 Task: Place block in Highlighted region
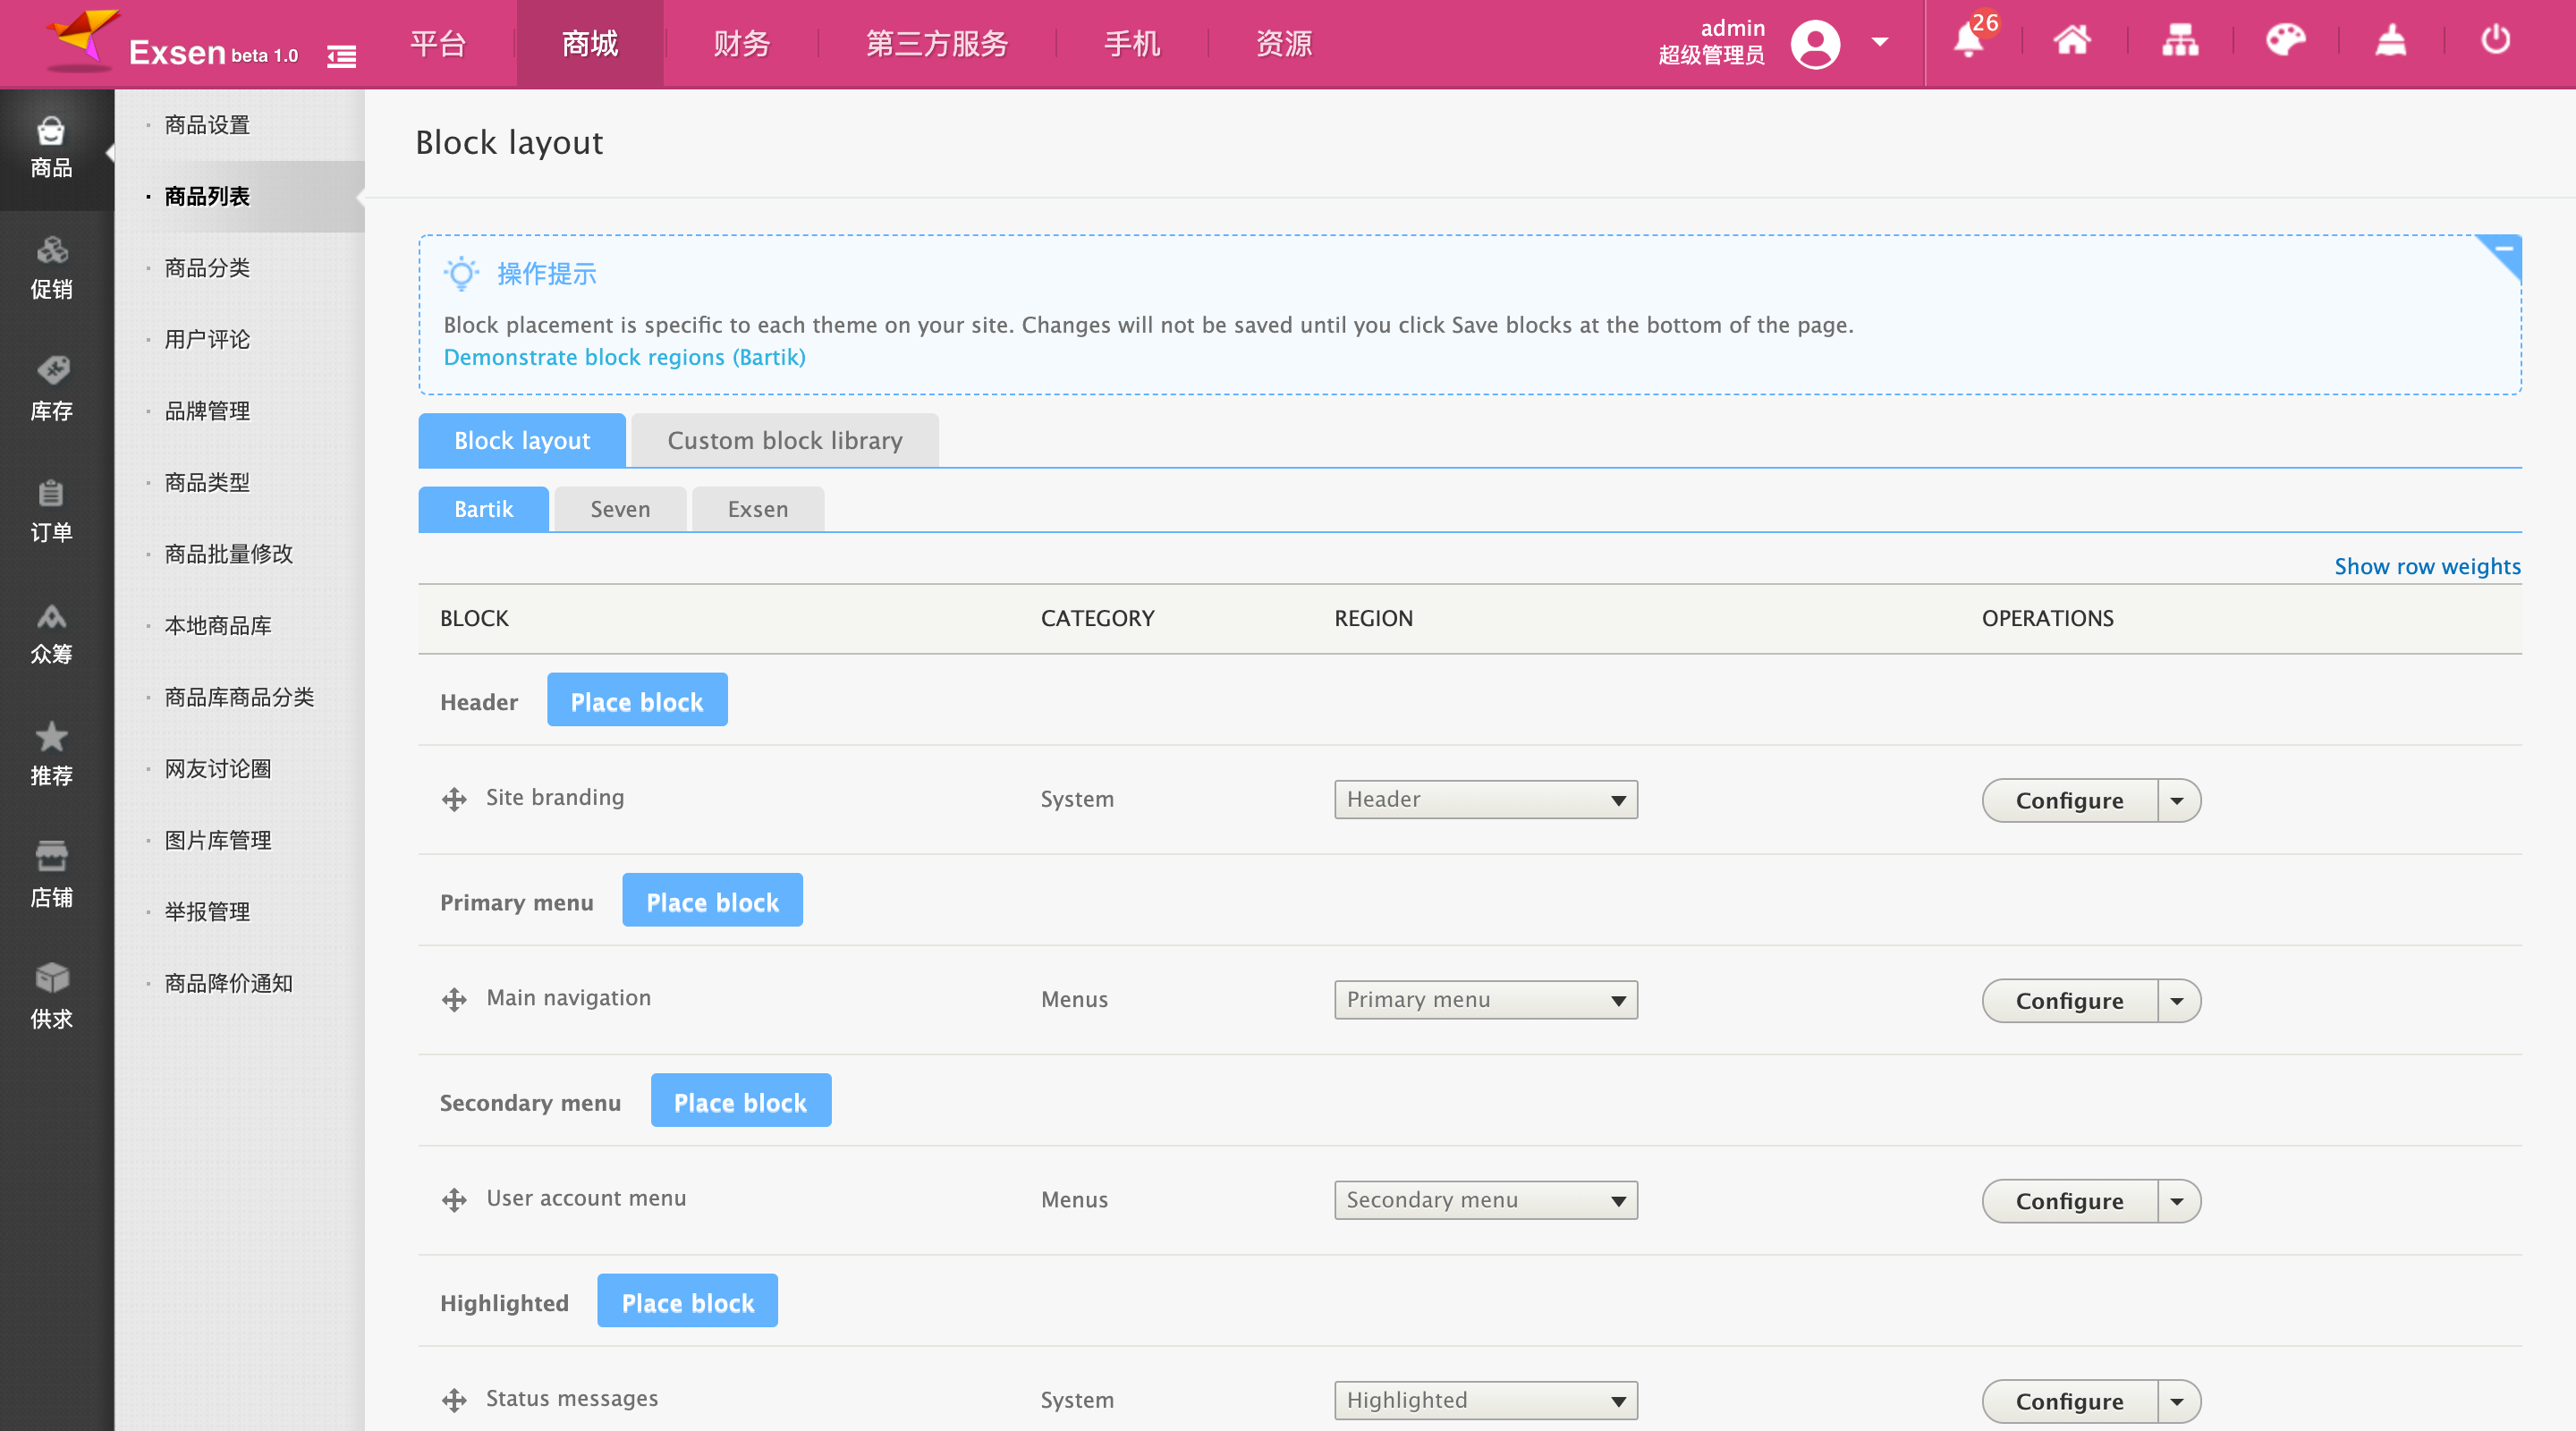(x=687, y=1301)
